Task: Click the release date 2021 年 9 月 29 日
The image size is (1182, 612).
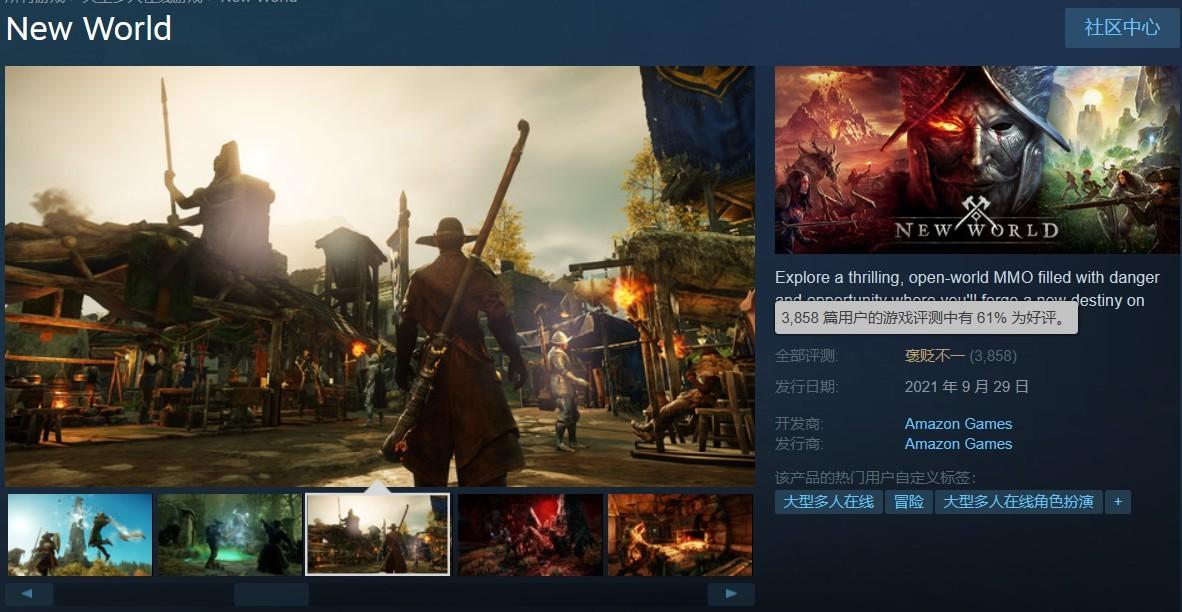Action: coord(966,387)
